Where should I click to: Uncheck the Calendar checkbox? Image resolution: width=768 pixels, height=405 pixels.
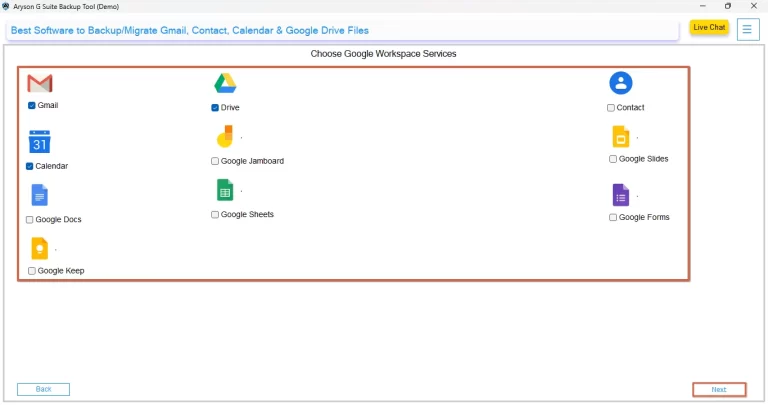point(29,166)
